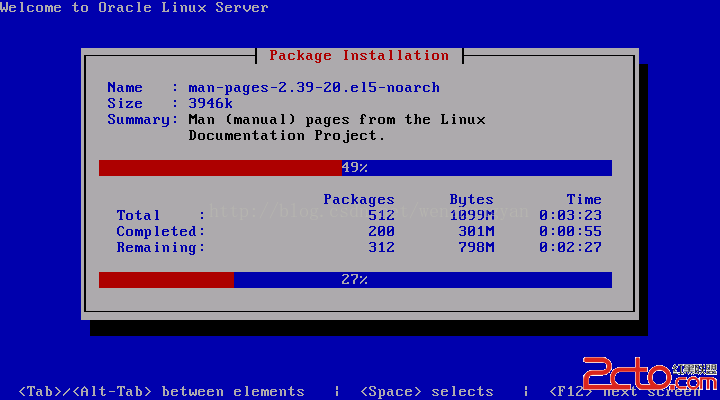The width and height of the screenshot is (720, 400).
Task: Click total bytes value 1099M
Action: (472, 215)
